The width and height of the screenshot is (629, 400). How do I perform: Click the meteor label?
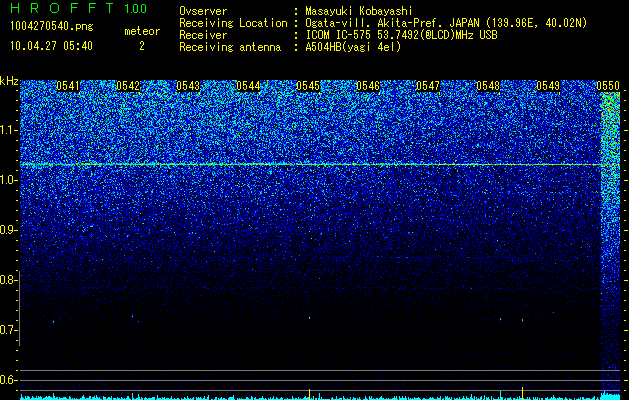pos(142,31)
